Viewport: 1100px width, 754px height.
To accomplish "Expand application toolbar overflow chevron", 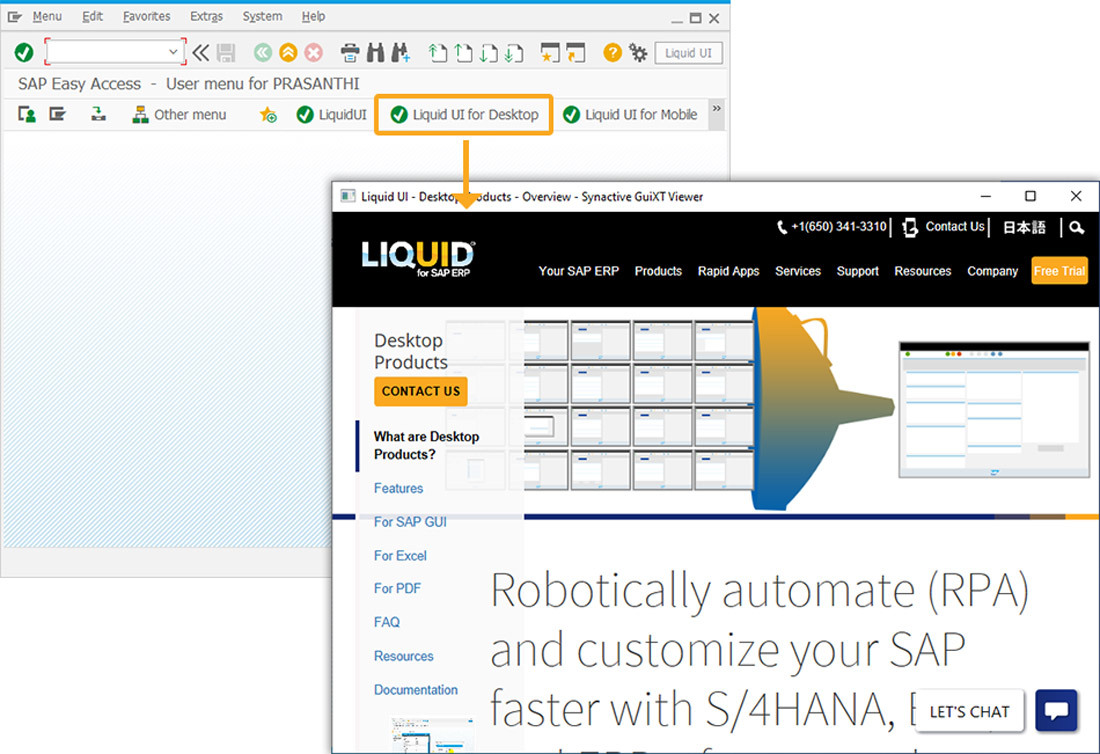I will pos(716,109).
